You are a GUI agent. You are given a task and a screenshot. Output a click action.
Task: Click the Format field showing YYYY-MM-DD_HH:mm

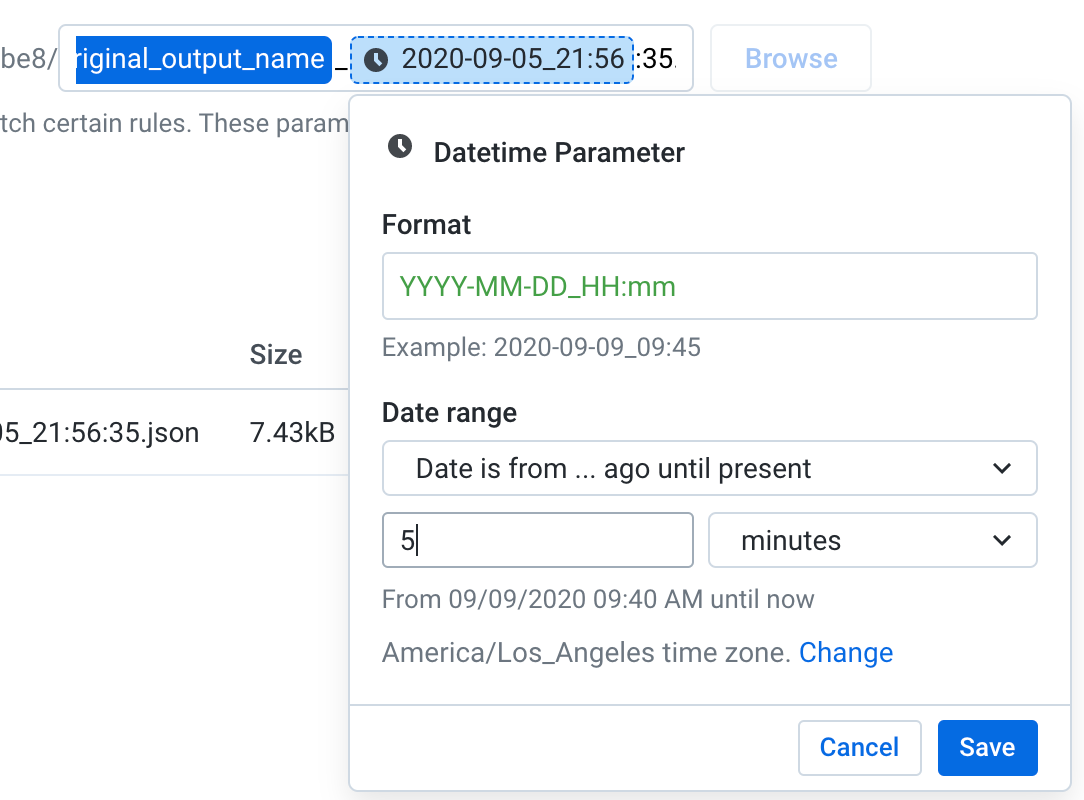pyautogui.click(x=709, y=286)
